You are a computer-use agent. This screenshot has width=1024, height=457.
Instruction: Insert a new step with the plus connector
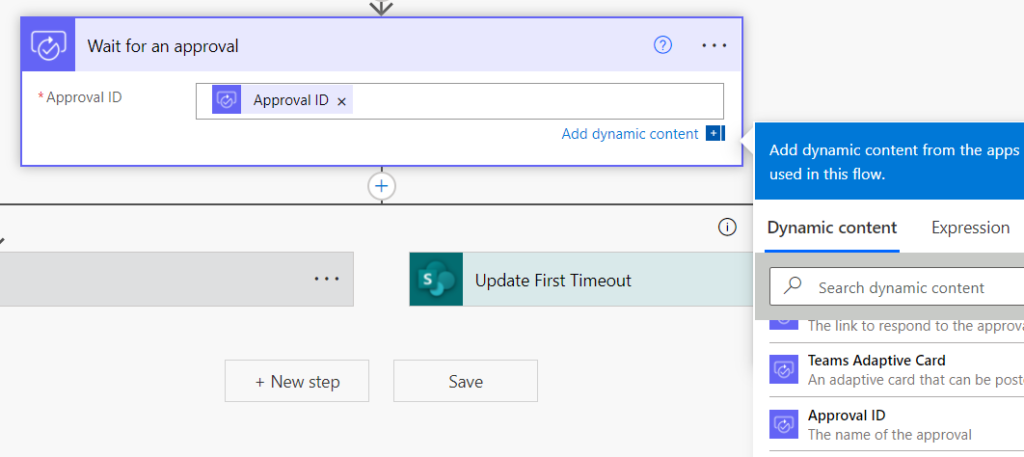[x=381, y=186]
